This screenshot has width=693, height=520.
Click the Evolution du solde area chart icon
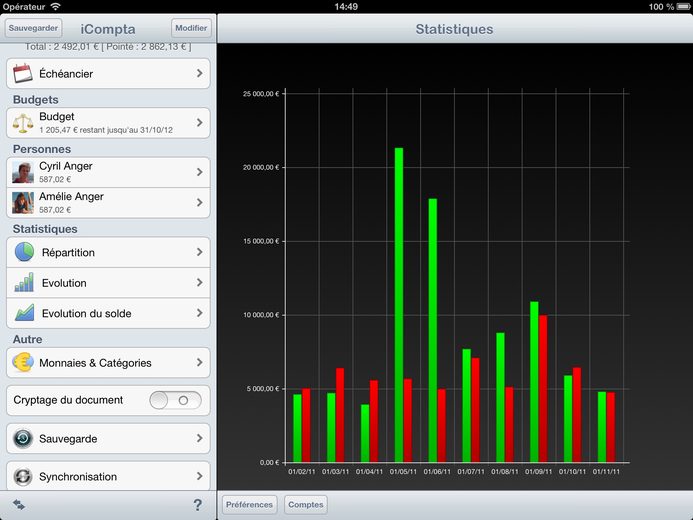[24, 313]
